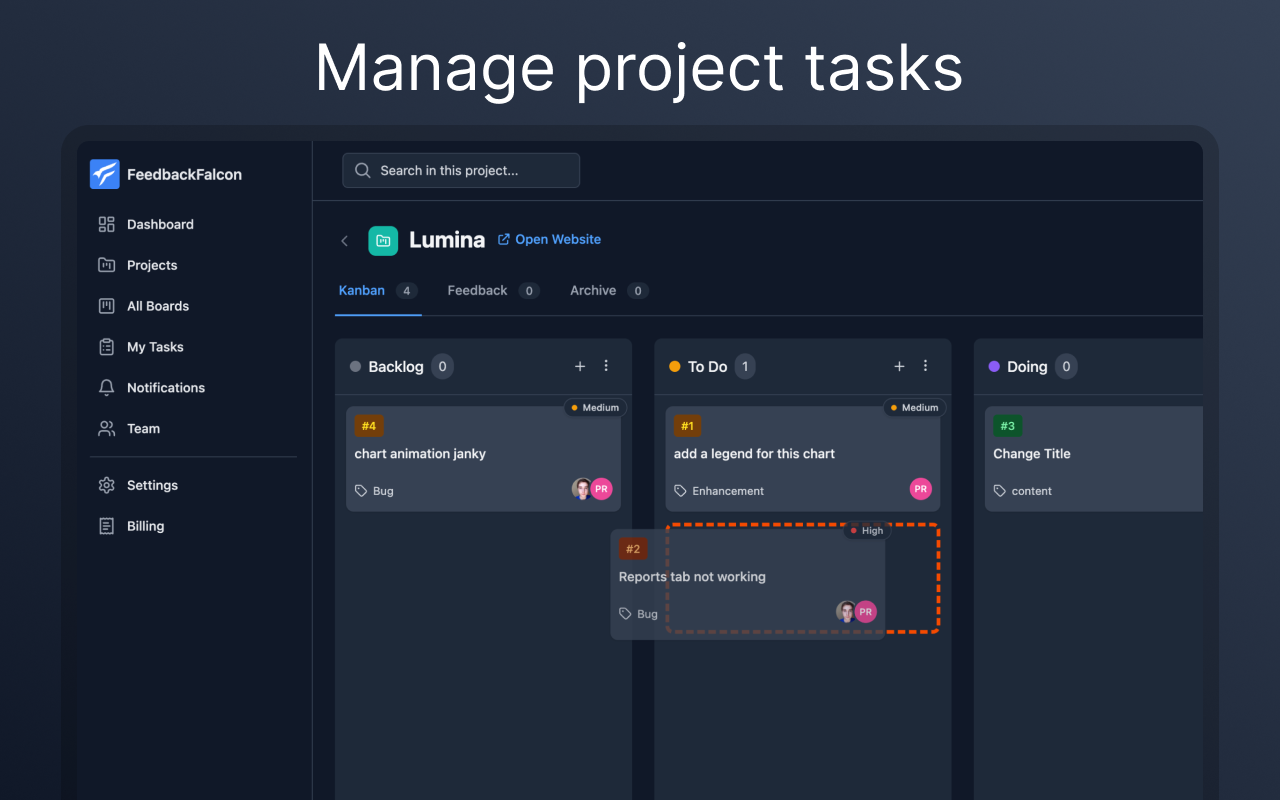The height and width of the screenshot is (800, 1280).
Task: Click the back chevron beside Lumina
Action: 344,240
